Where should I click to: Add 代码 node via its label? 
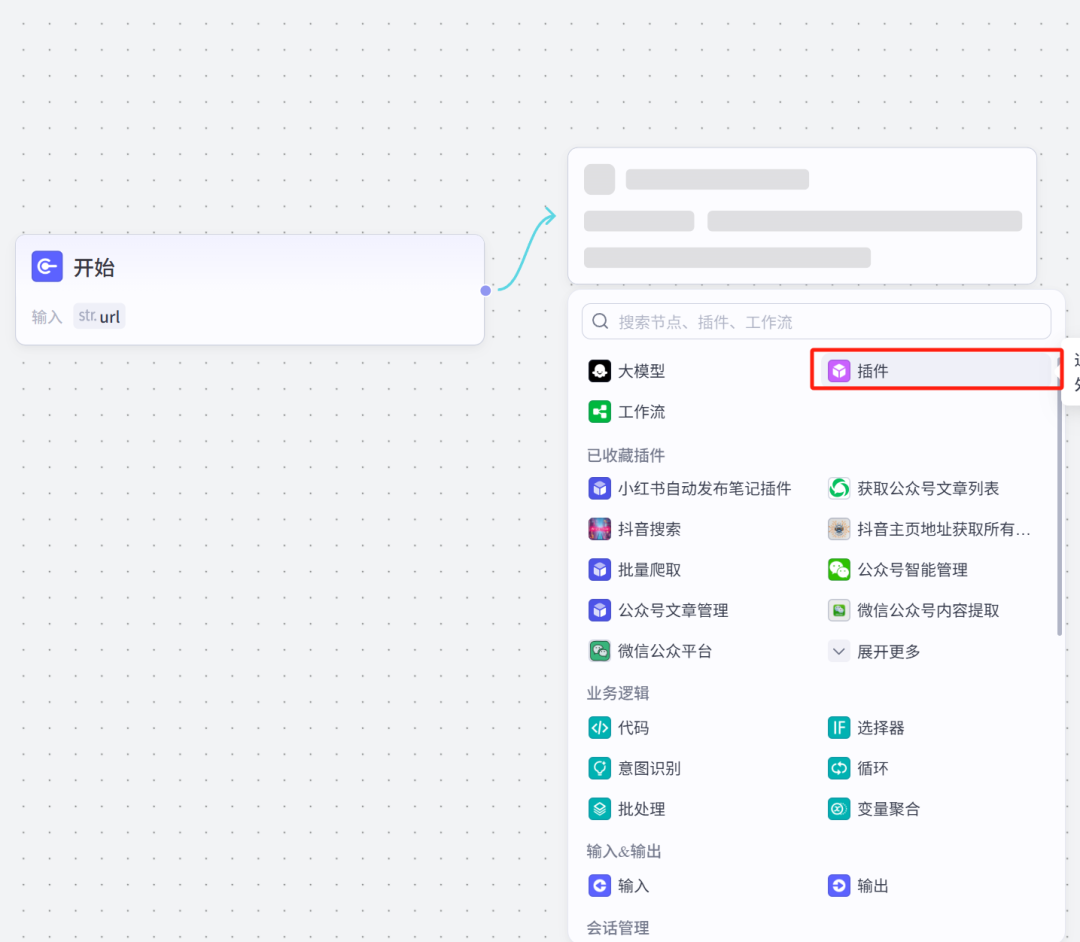pos(634,728)
